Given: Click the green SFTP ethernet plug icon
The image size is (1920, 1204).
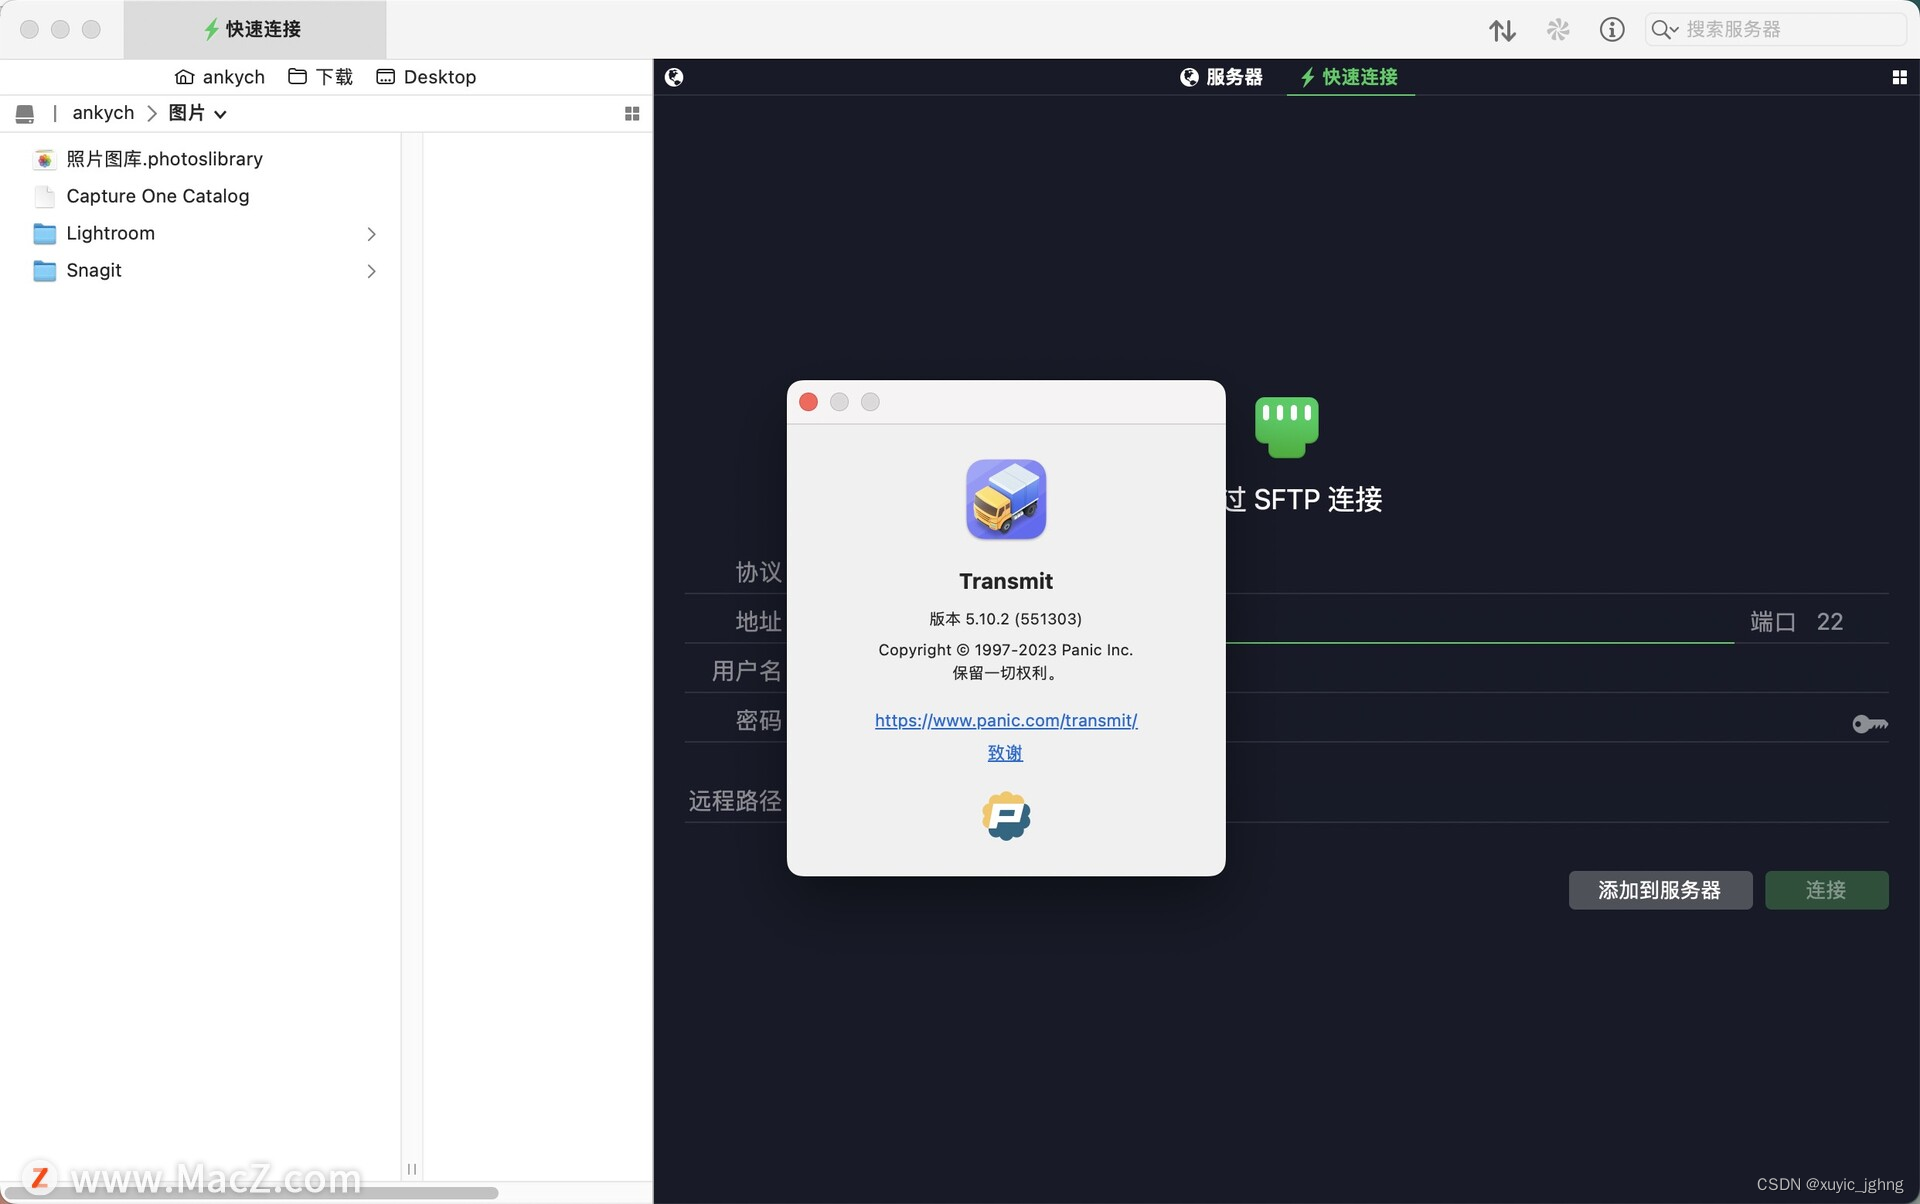Looking at the screenshot, I should point(1286,427).
